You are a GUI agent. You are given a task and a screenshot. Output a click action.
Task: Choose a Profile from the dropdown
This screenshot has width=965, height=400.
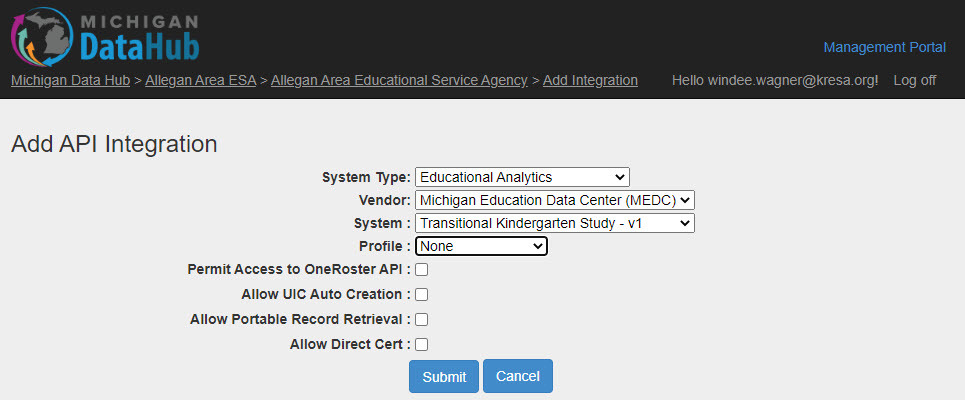(481, 246)
